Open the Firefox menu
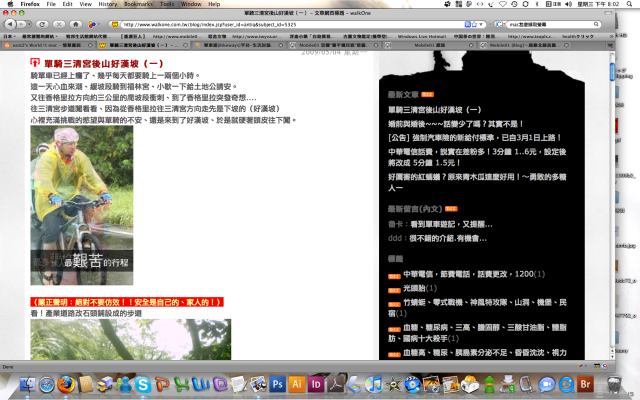Screen dimensions: 640x400 pos(30,4)
